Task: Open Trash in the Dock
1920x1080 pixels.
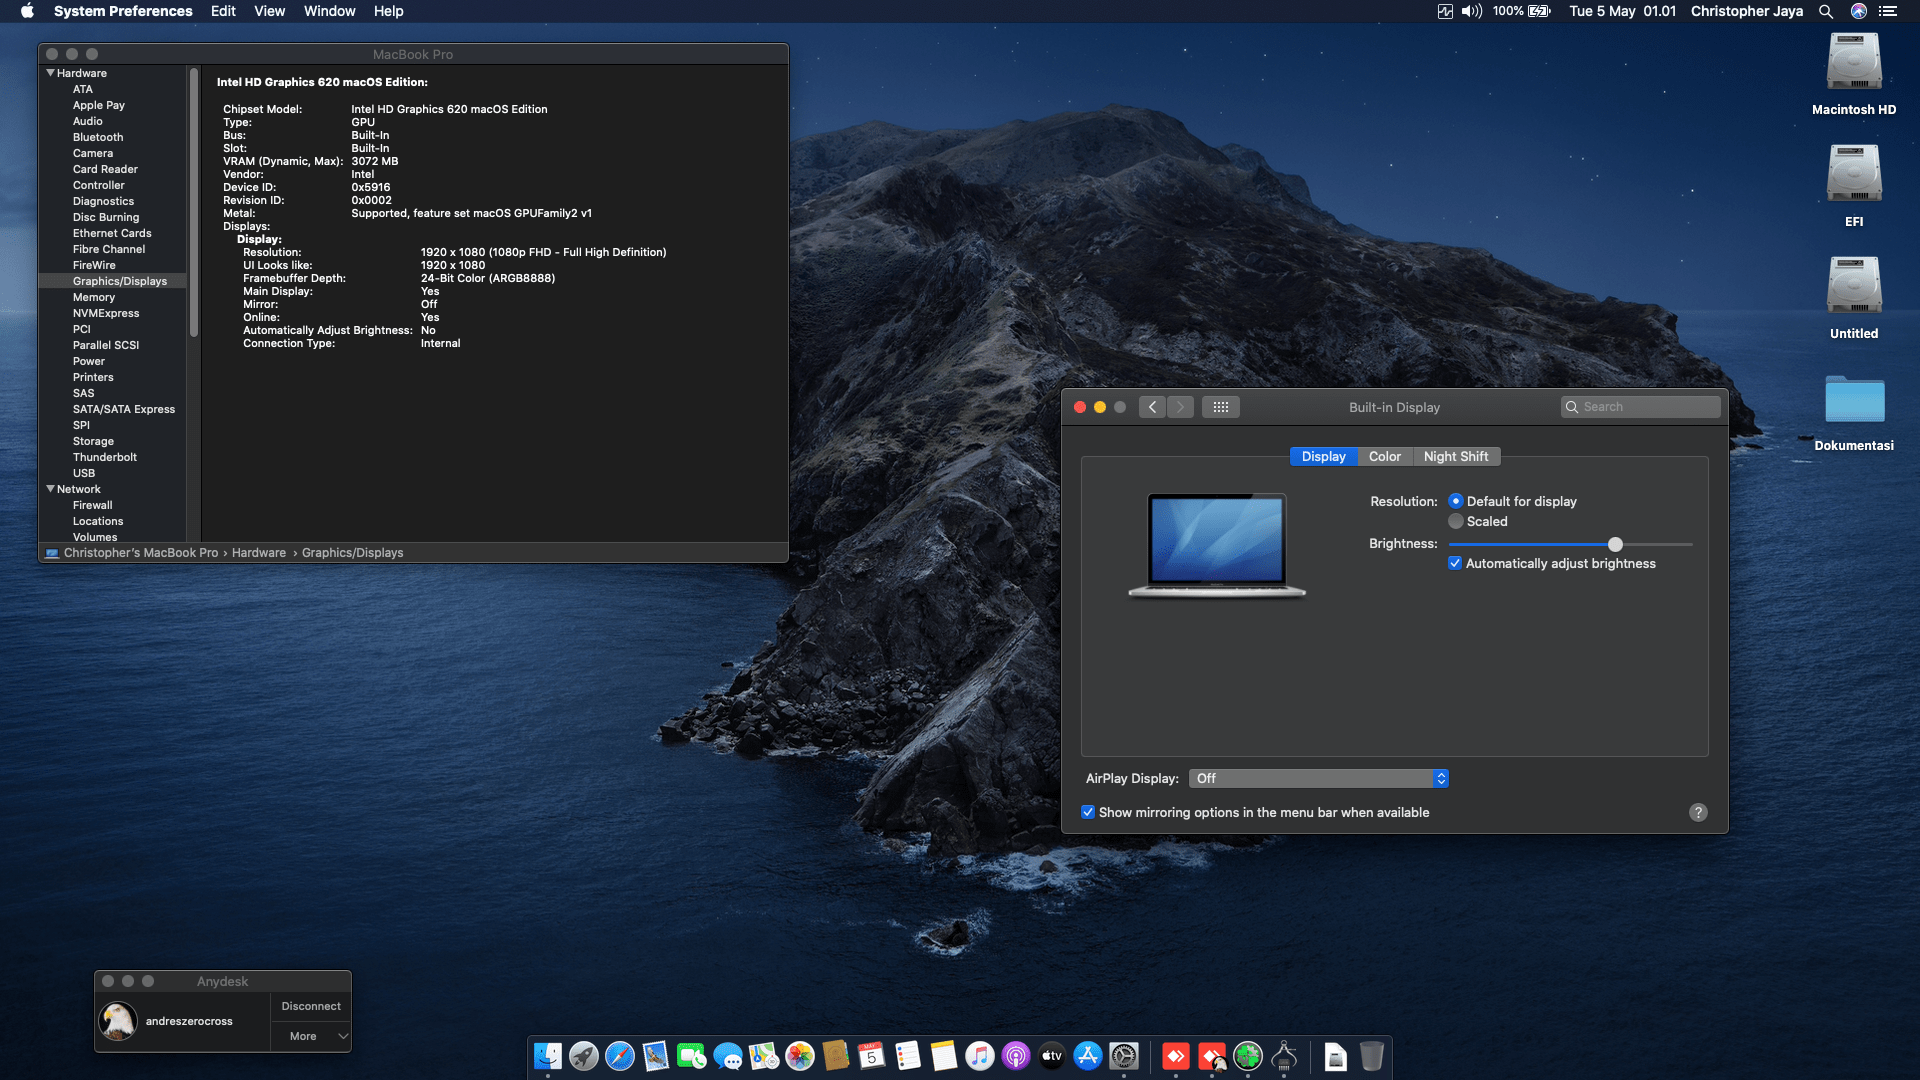Action: click(1372, 1056)
